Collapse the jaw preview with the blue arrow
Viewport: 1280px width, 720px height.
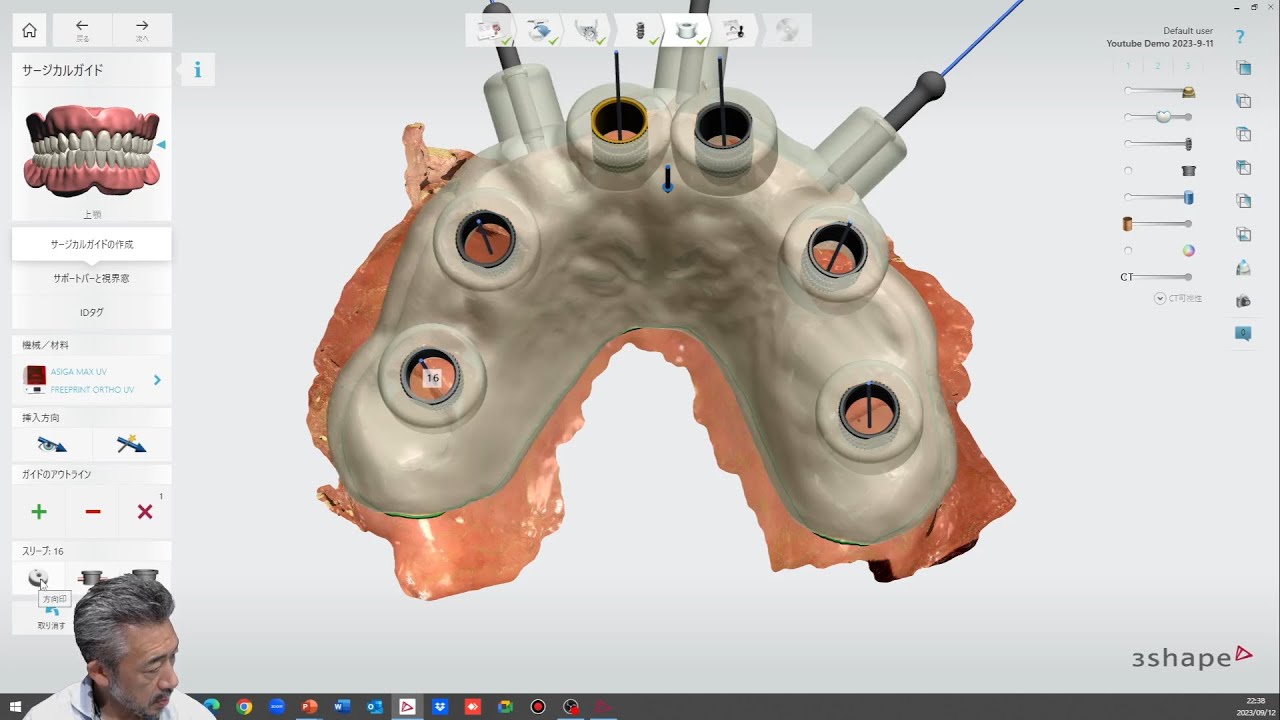(161, 146)
